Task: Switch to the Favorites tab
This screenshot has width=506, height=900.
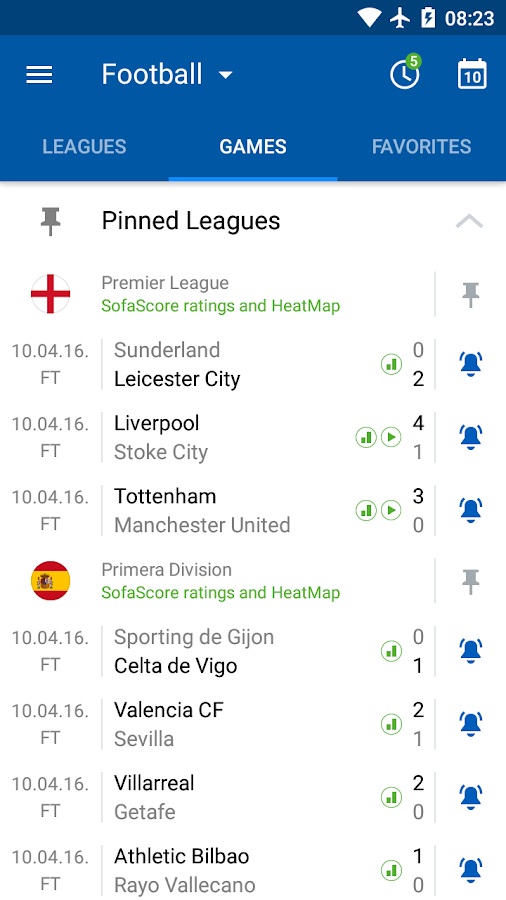Action: click(422, 147)
